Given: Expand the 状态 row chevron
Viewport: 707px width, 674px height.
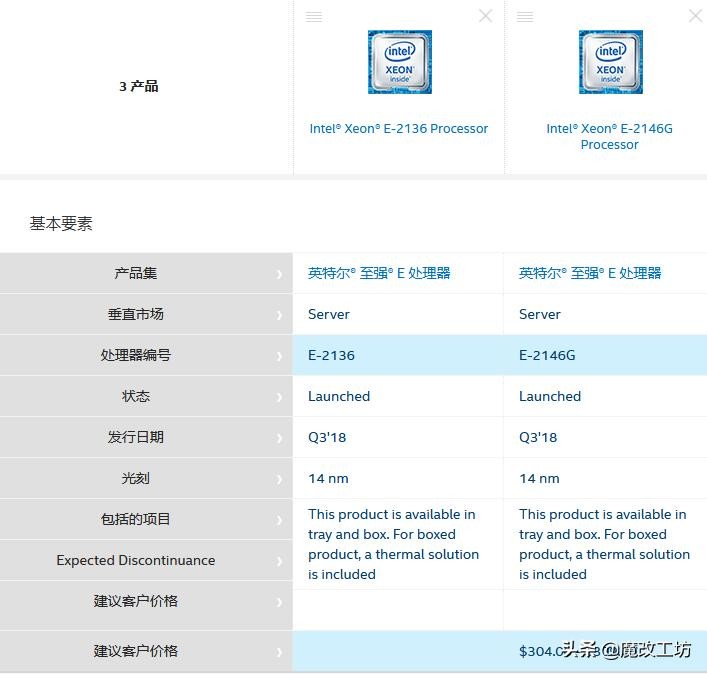Looking at the screenshot, I should click(x=279, y=397).
